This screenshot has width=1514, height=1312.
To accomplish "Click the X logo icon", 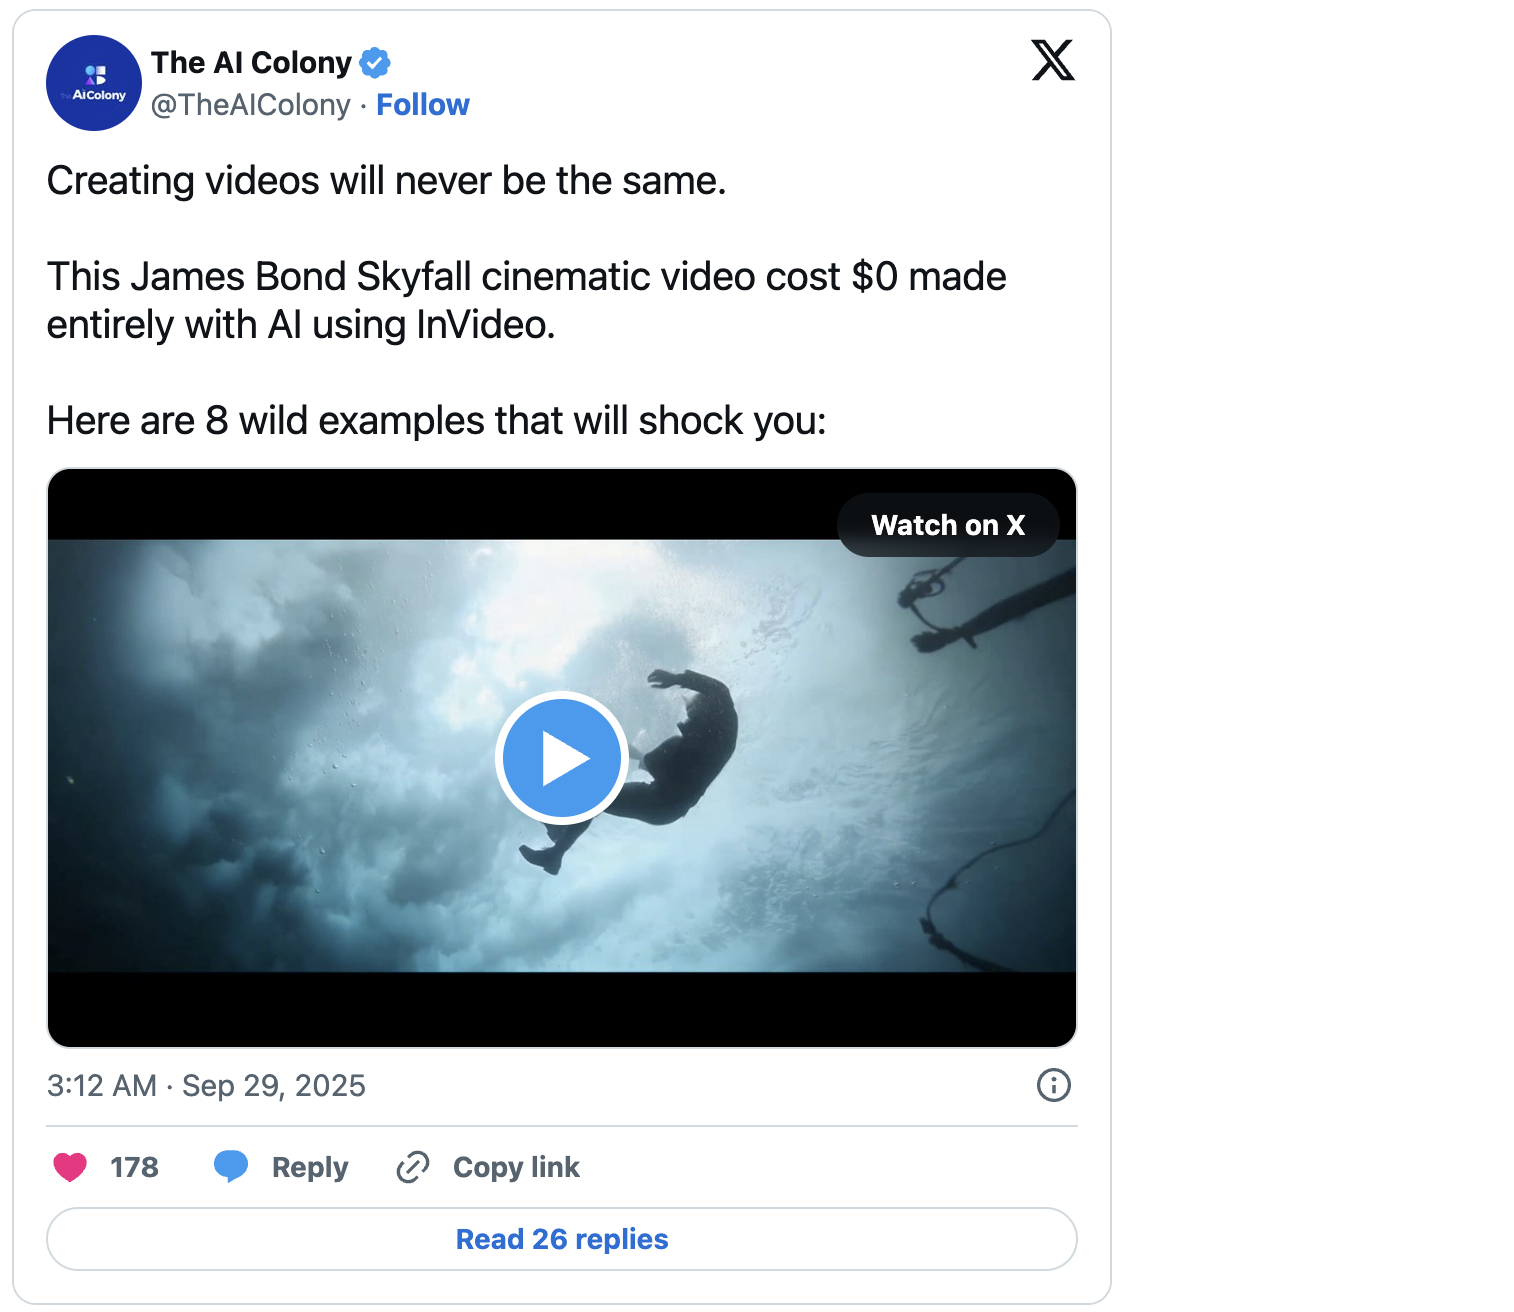I will (1053, 60).
